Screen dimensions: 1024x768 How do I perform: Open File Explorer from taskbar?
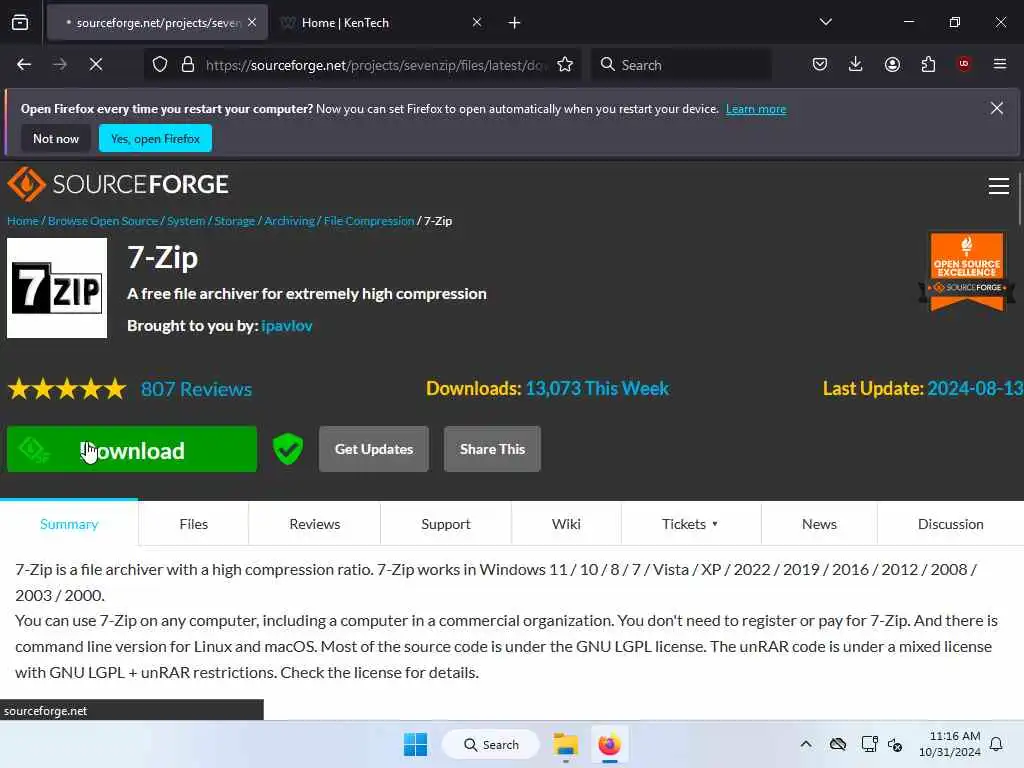(566, 744)
